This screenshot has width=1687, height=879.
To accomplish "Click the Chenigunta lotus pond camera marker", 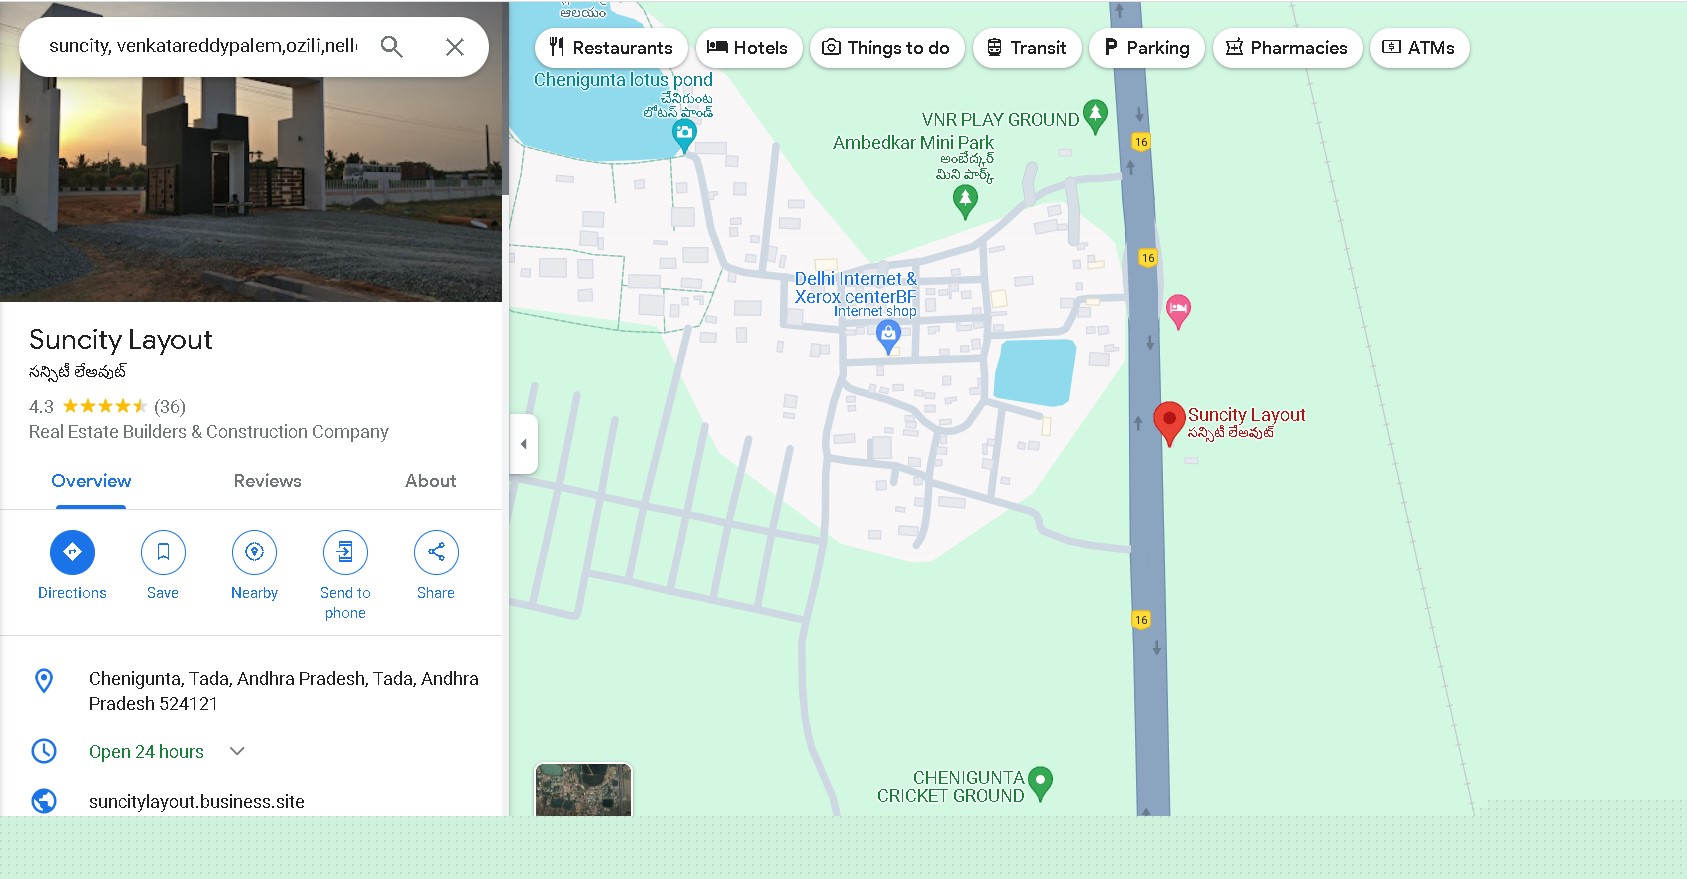I will 684,134.
